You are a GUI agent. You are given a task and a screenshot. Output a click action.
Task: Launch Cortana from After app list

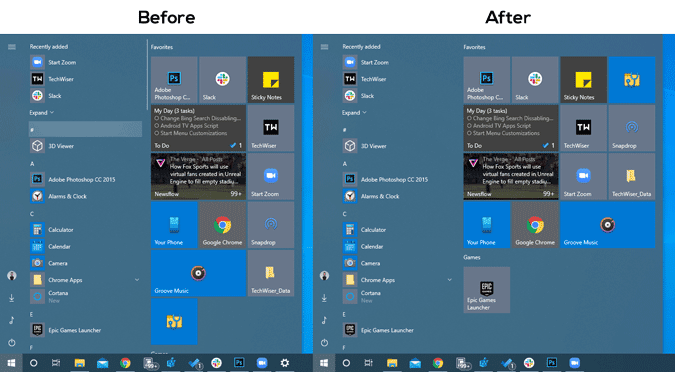(398, 297)
